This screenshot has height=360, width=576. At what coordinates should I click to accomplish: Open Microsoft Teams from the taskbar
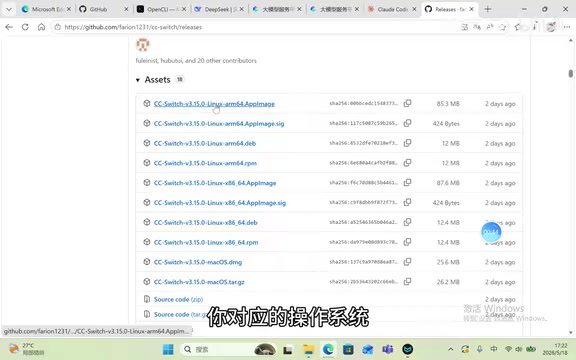click(388, 349)
